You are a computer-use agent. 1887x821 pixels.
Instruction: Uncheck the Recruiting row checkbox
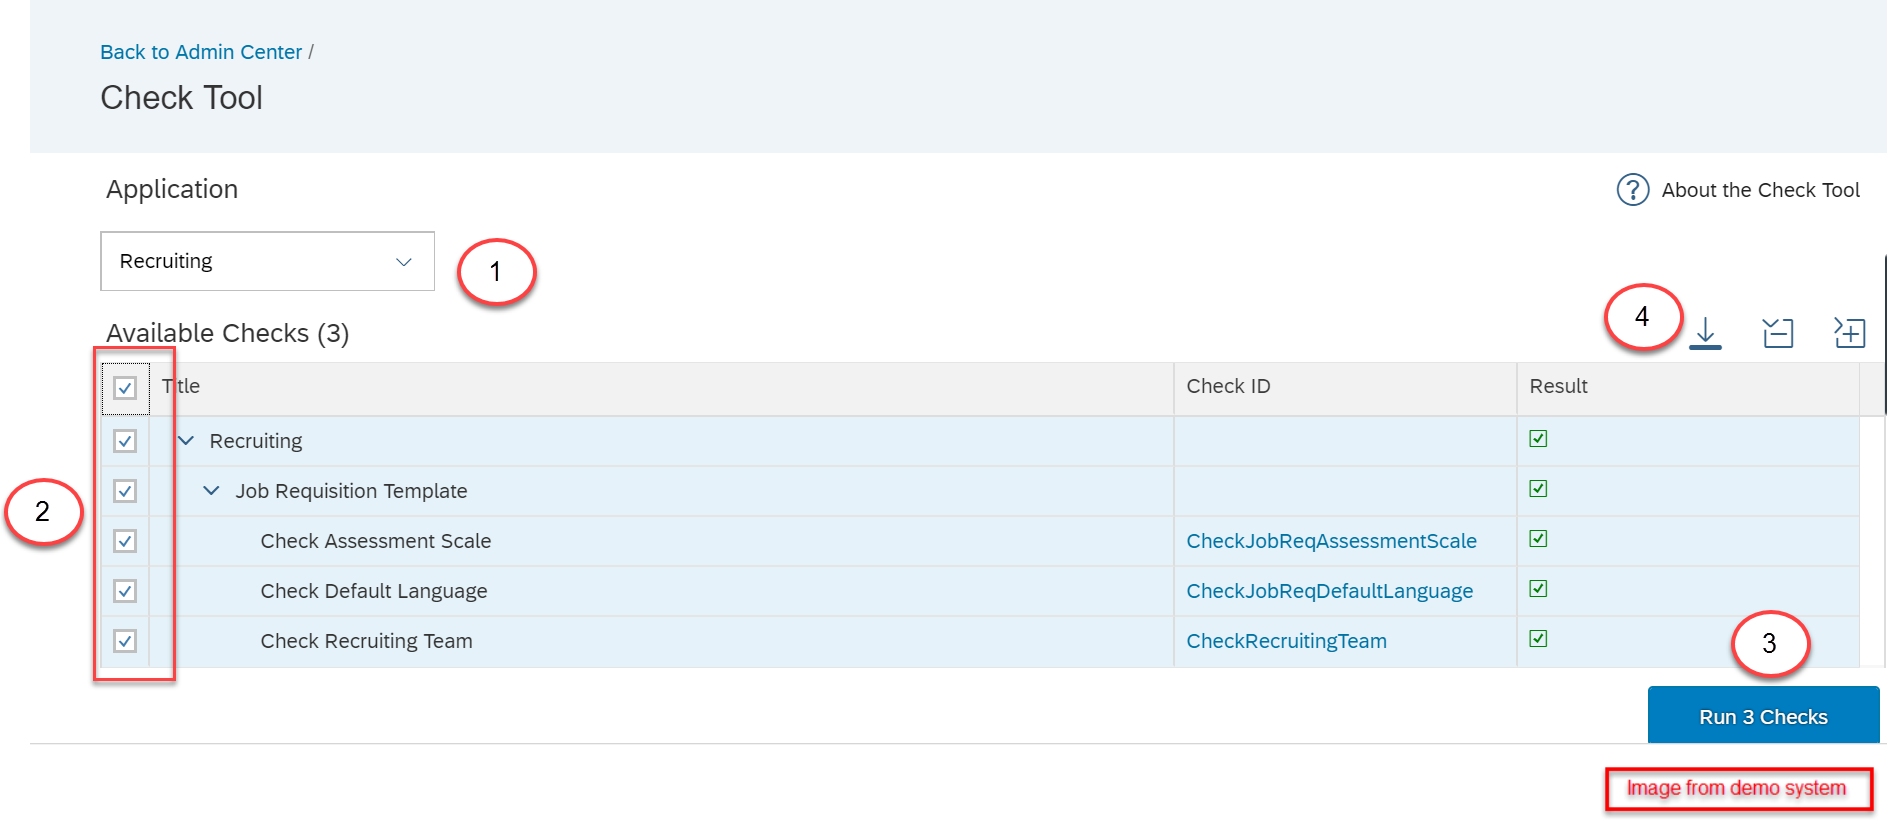pos(125,441)
